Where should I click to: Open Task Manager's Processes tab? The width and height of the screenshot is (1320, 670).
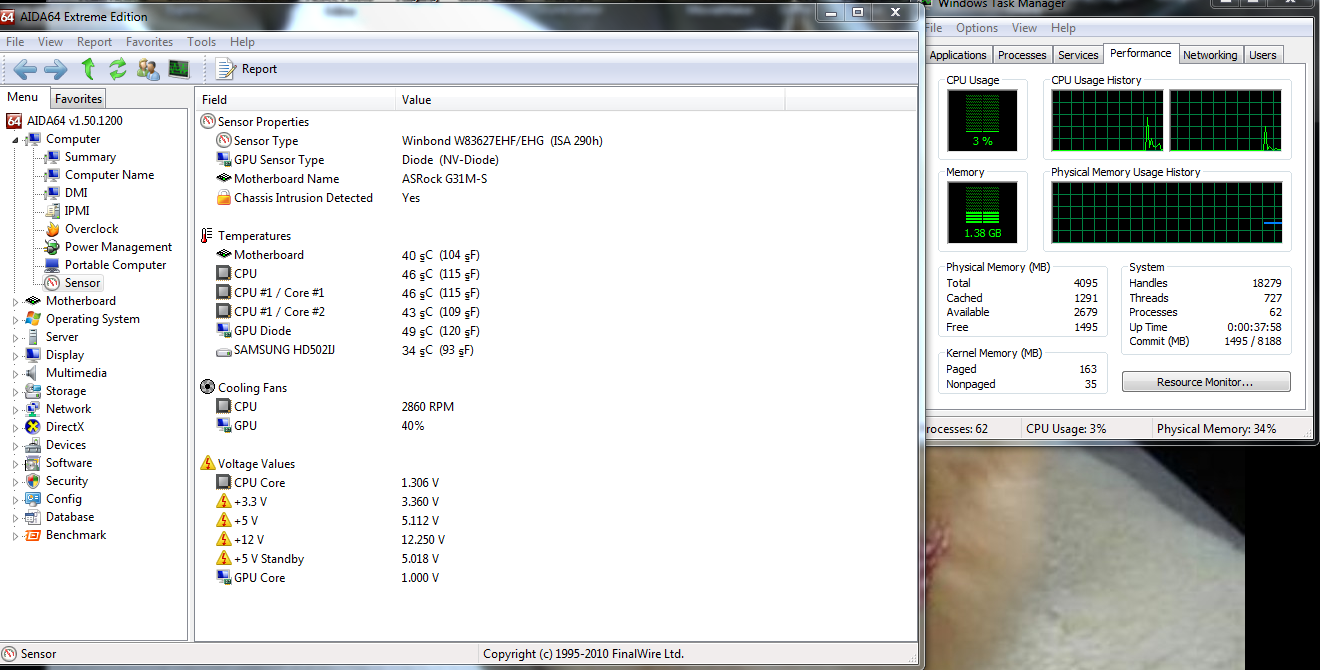1022,55
